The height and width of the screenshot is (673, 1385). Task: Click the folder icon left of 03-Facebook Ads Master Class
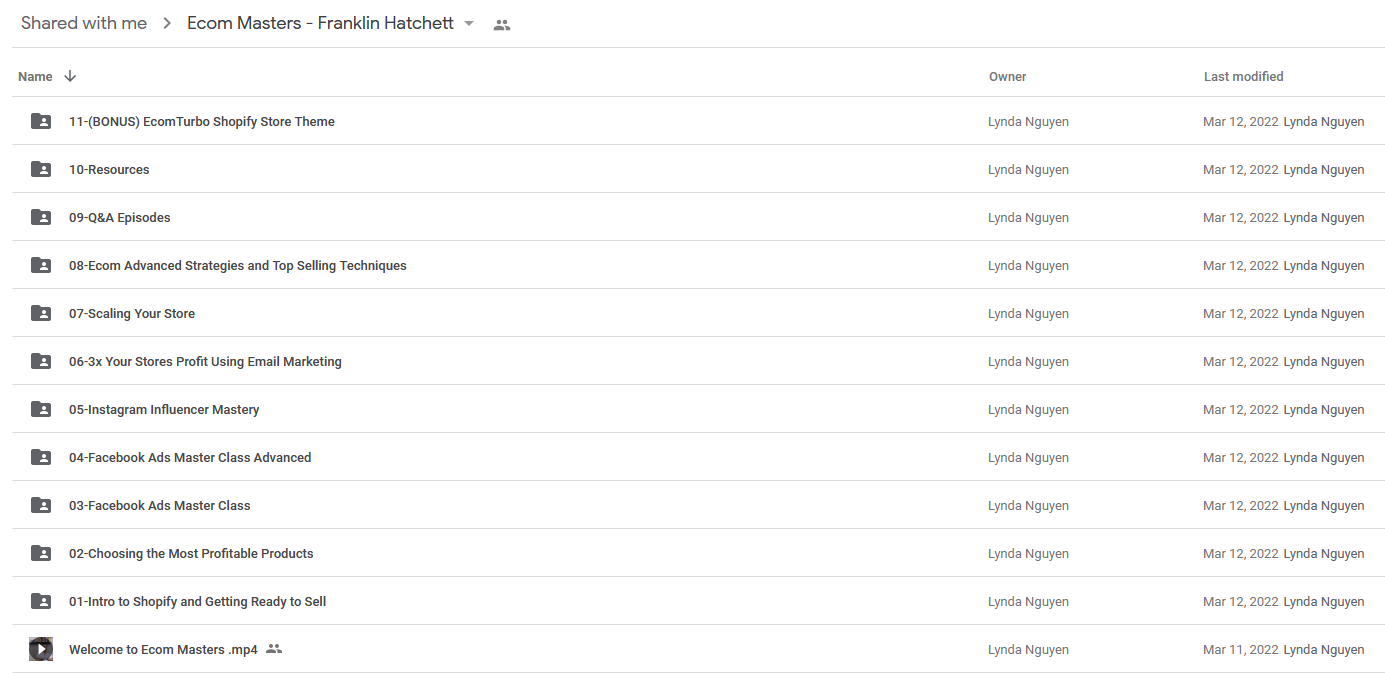coord(41,505)
